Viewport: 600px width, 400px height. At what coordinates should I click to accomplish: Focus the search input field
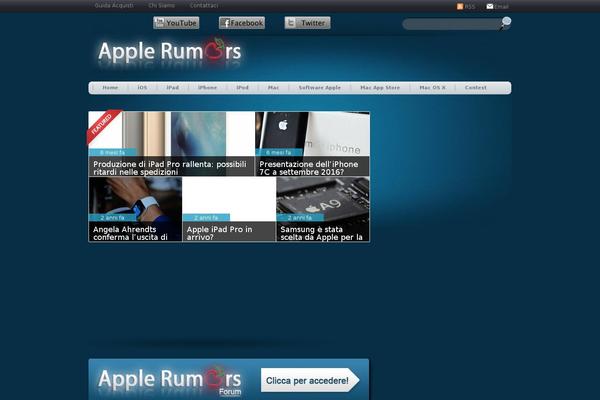(451, 24)
